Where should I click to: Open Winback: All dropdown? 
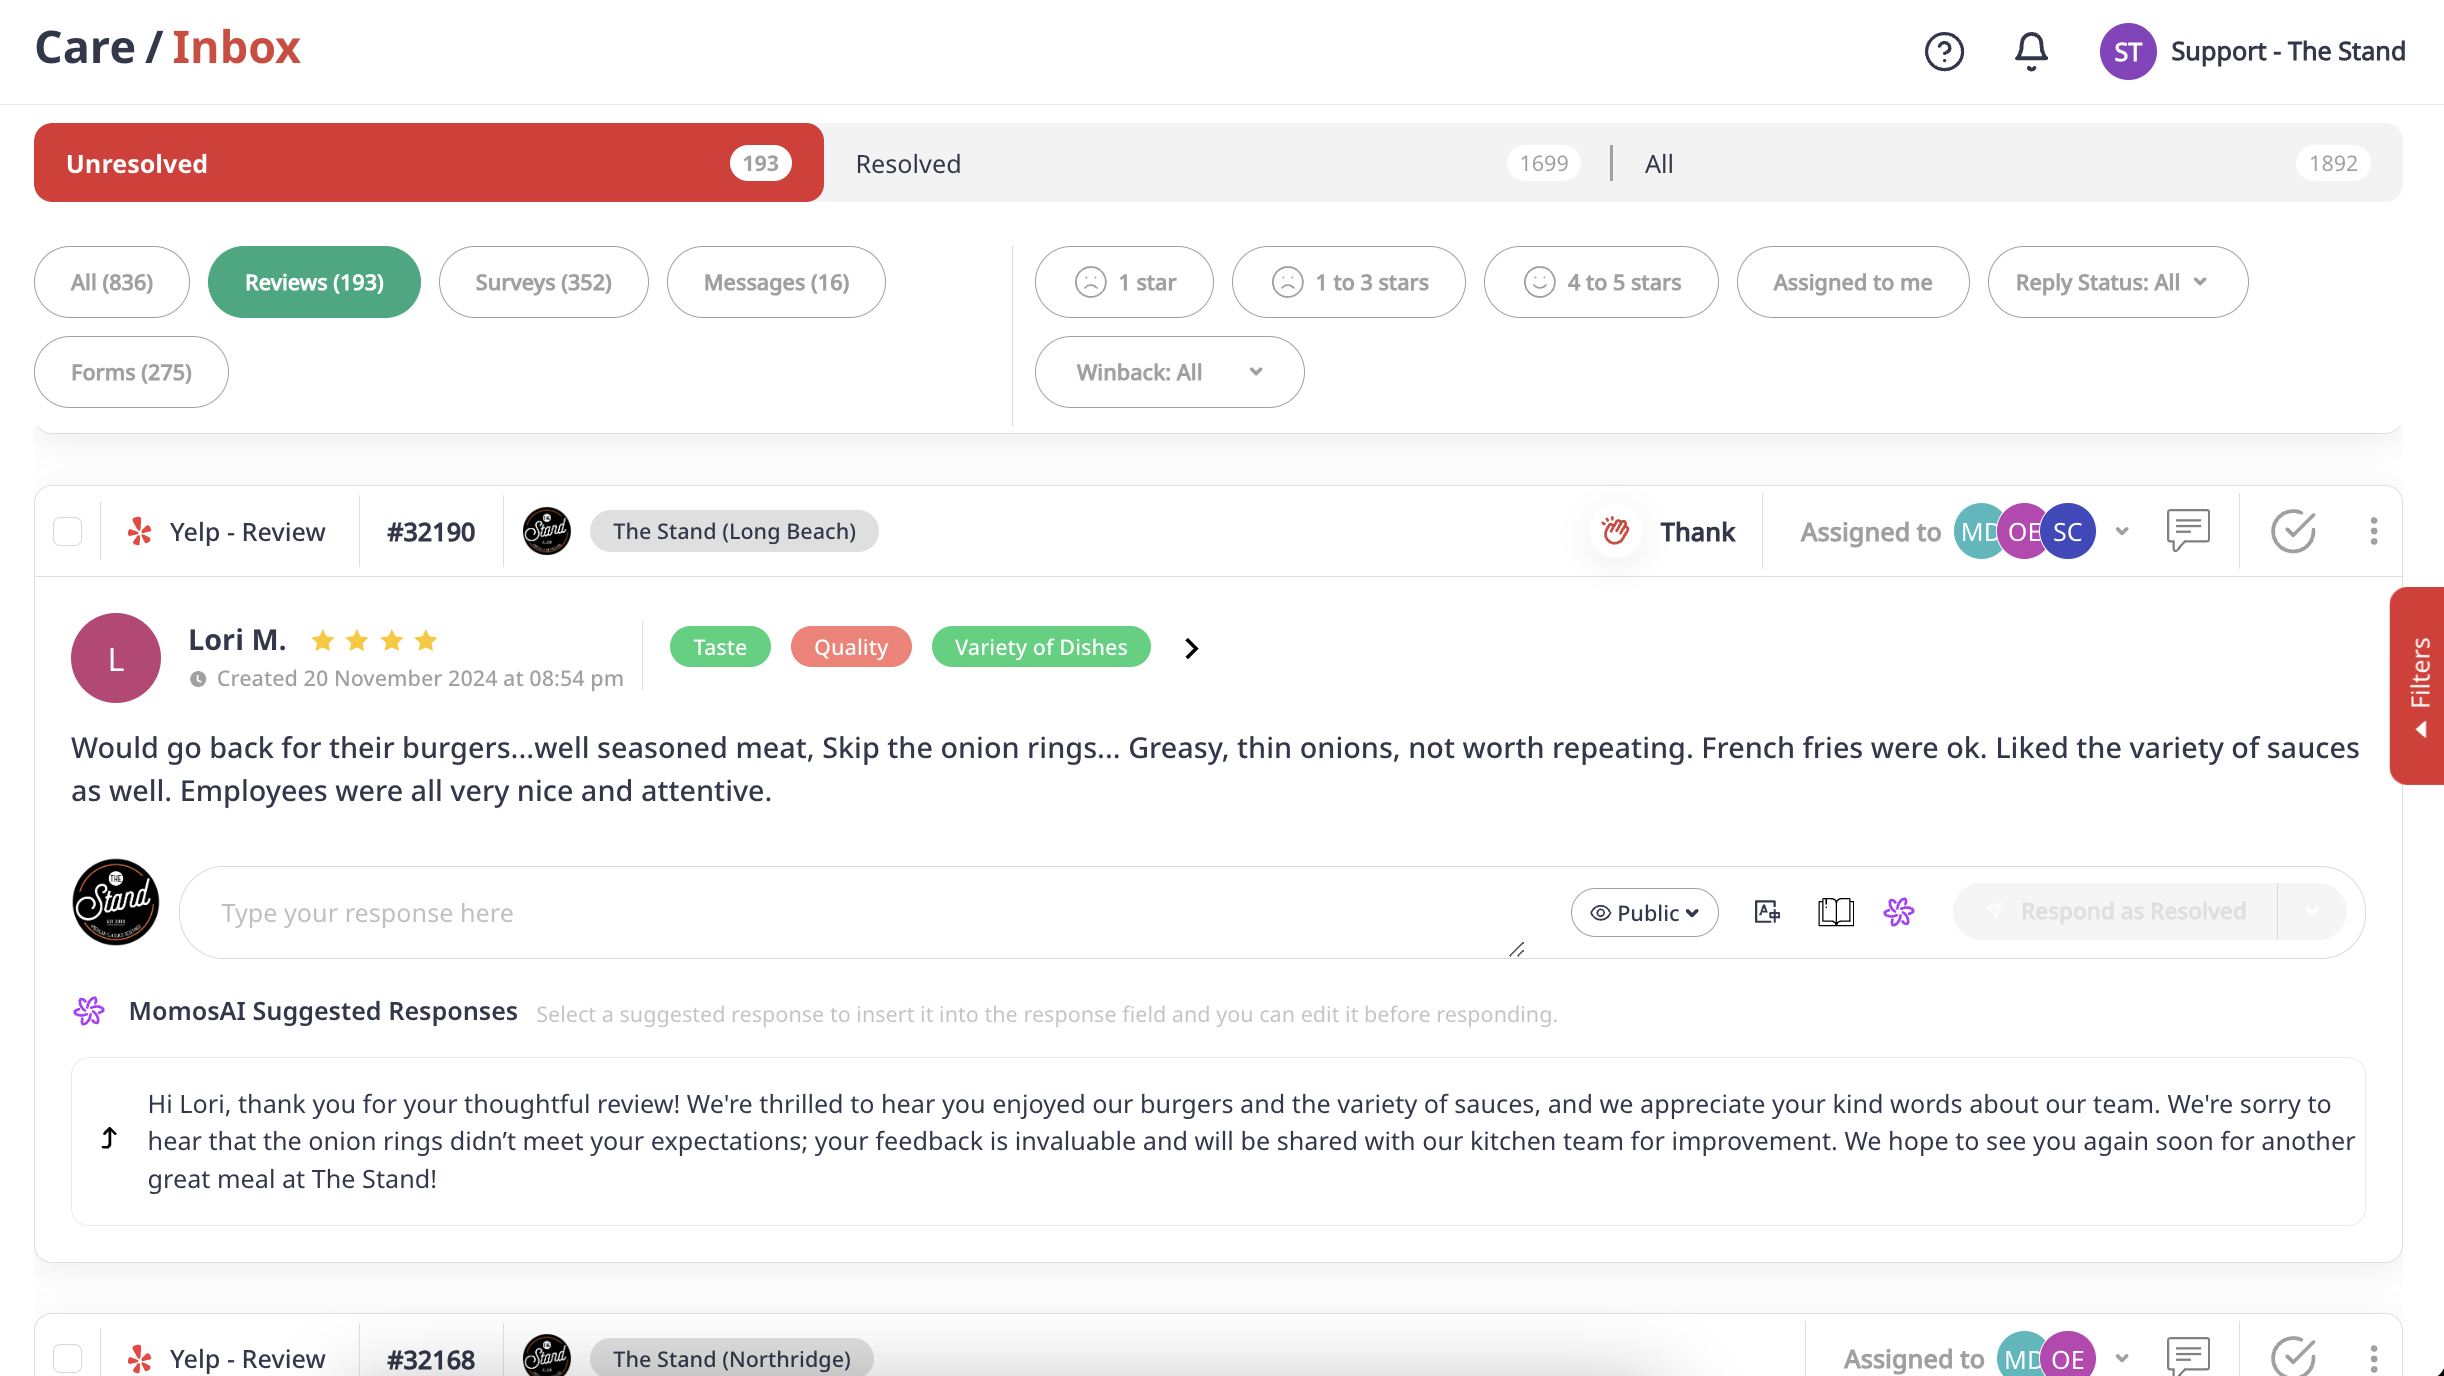pos(1169,372)
